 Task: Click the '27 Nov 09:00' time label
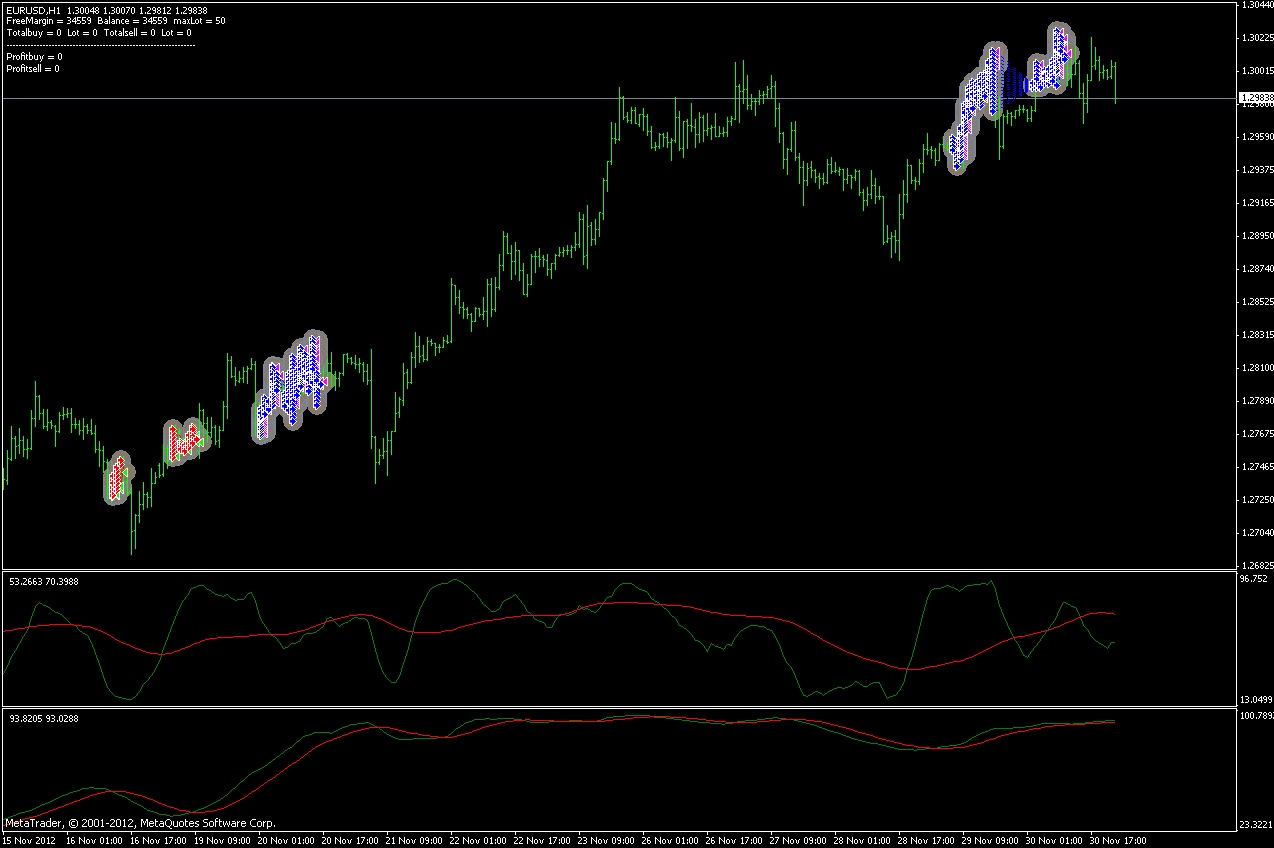[798, 841]
